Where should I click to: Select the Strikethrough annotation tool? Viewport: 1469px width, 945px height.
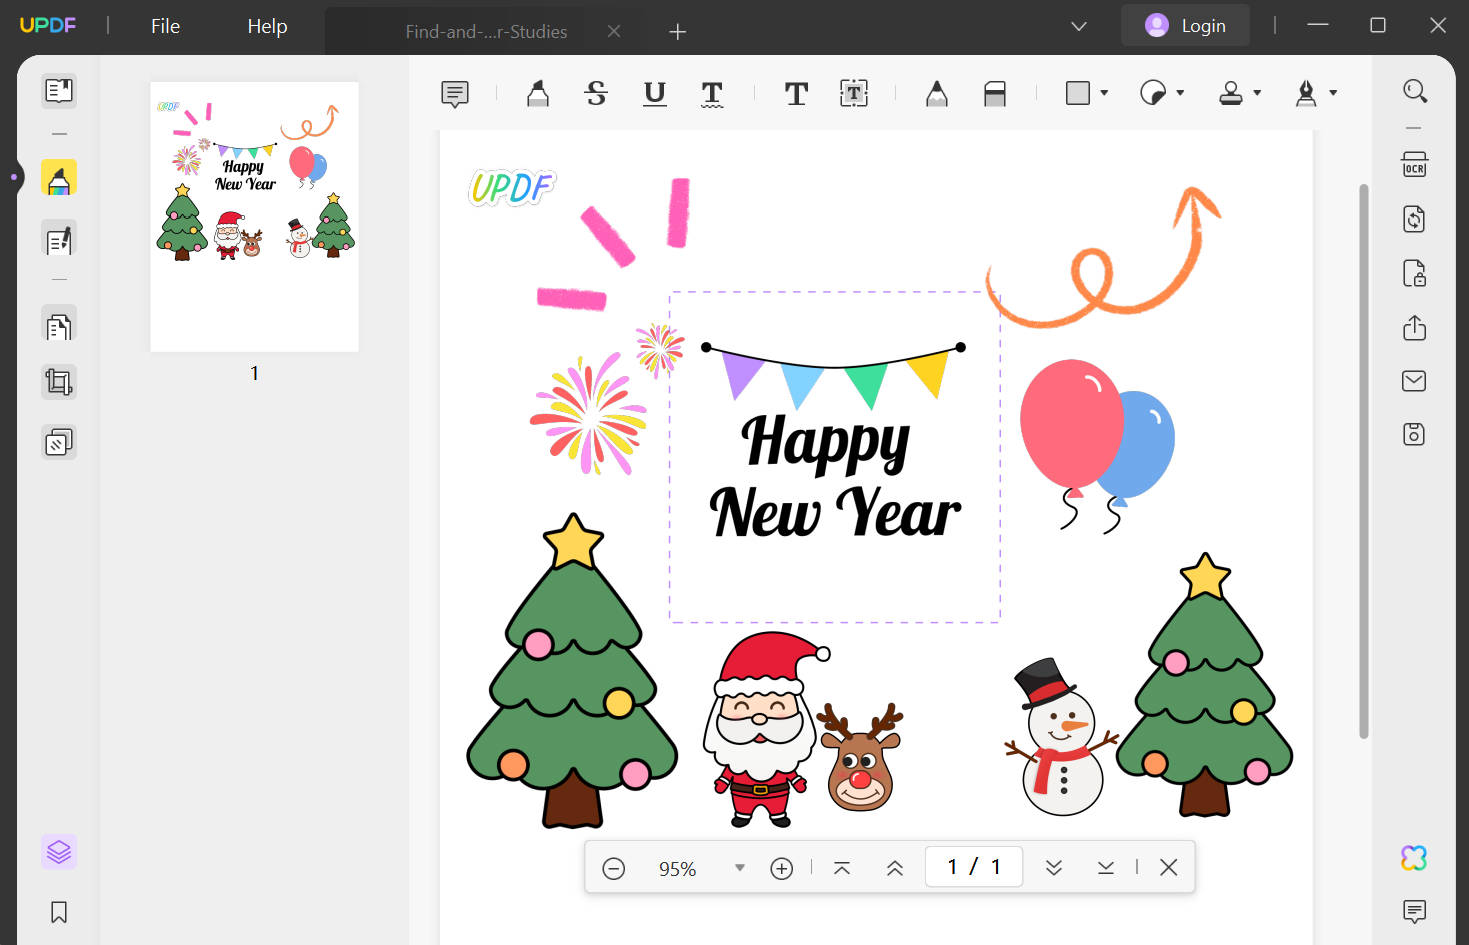click(x=596, y=93)
